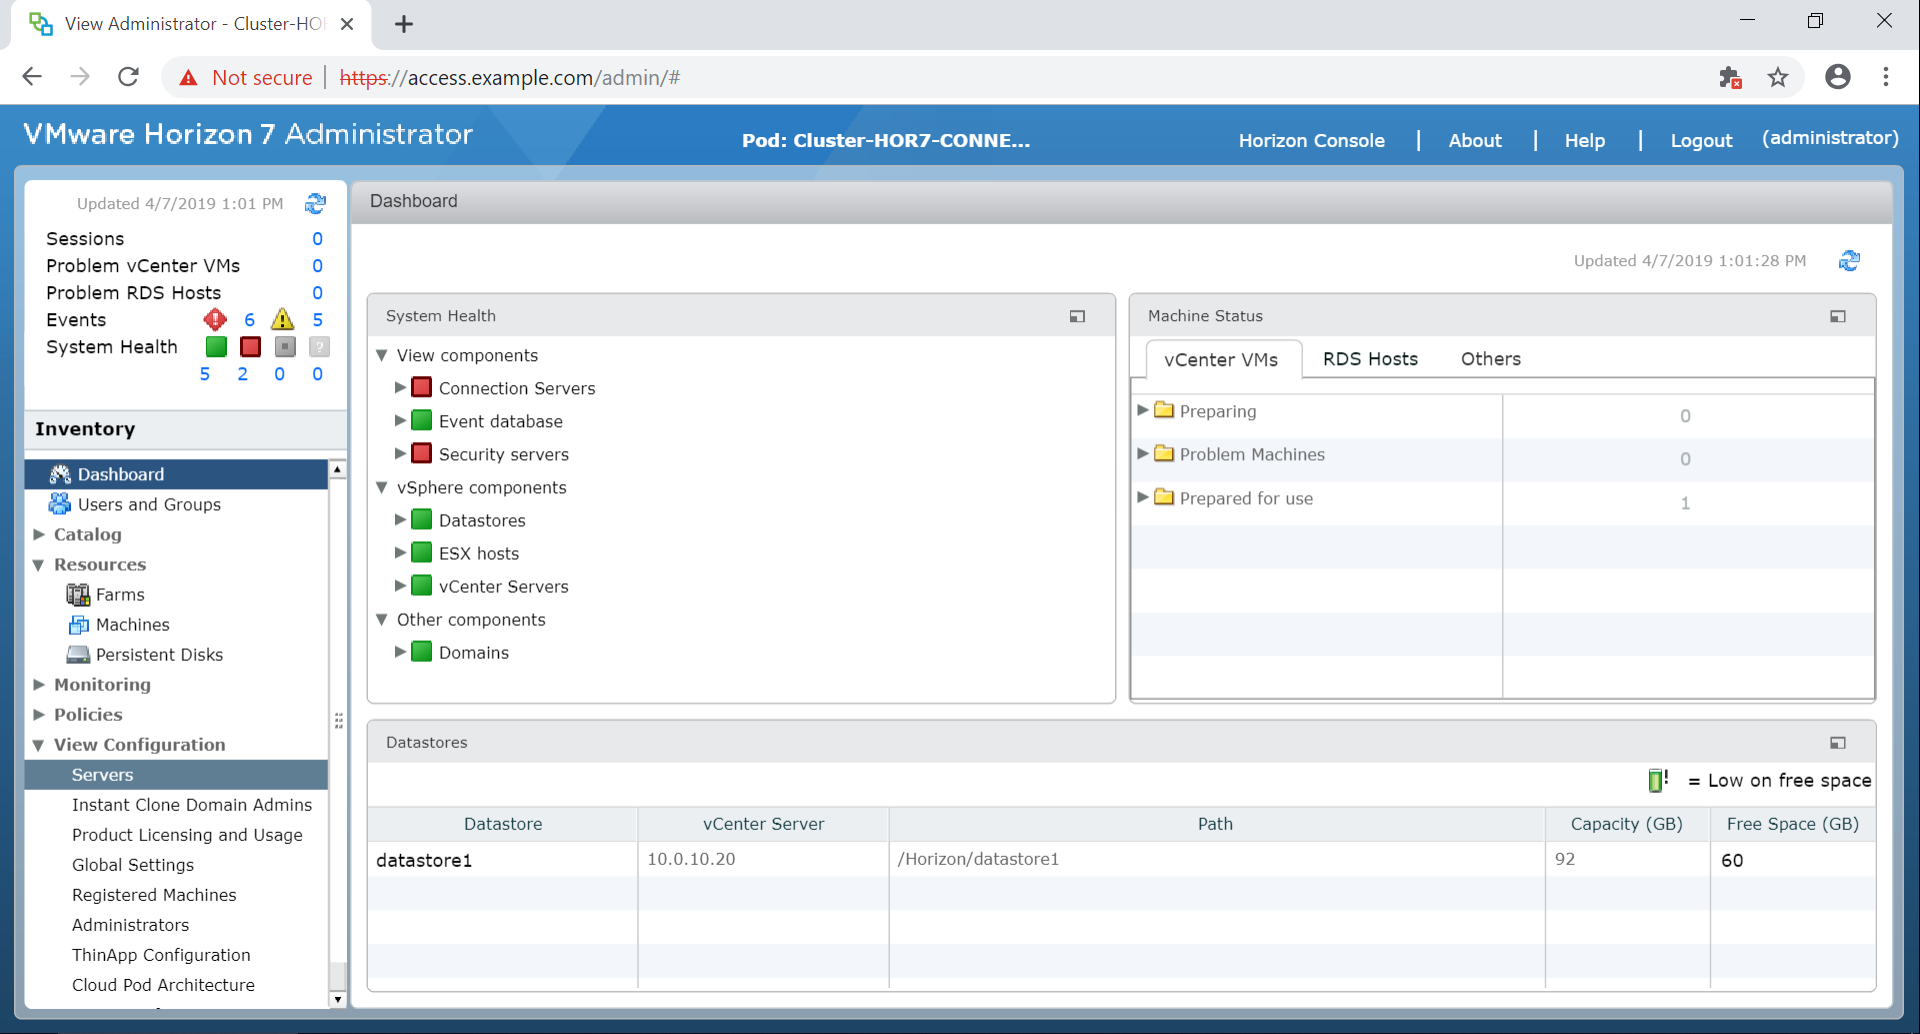Sort the table by Datastore column header
The height and width of the screenshot is (1034, 1920).
click(x=503, y=824)
